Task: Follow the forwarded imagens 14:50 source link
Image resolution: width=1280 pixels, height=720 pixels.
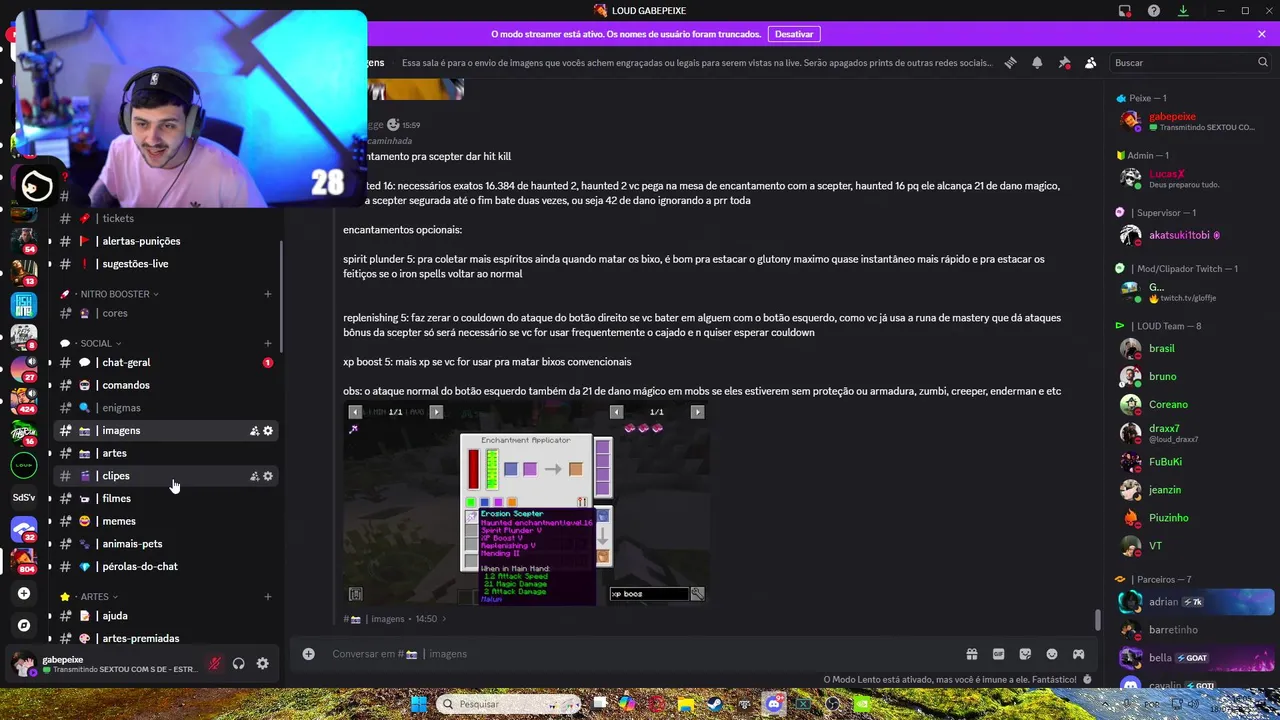Action: click(x=395, y=619)
